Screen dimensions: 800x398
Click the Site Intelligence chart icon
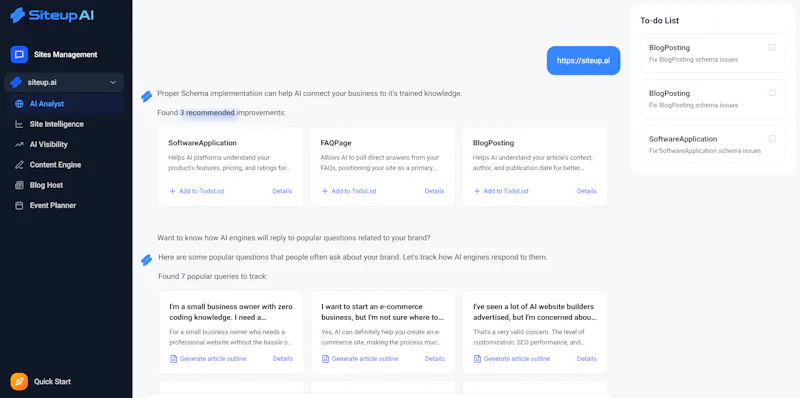[x=19, y=124]
